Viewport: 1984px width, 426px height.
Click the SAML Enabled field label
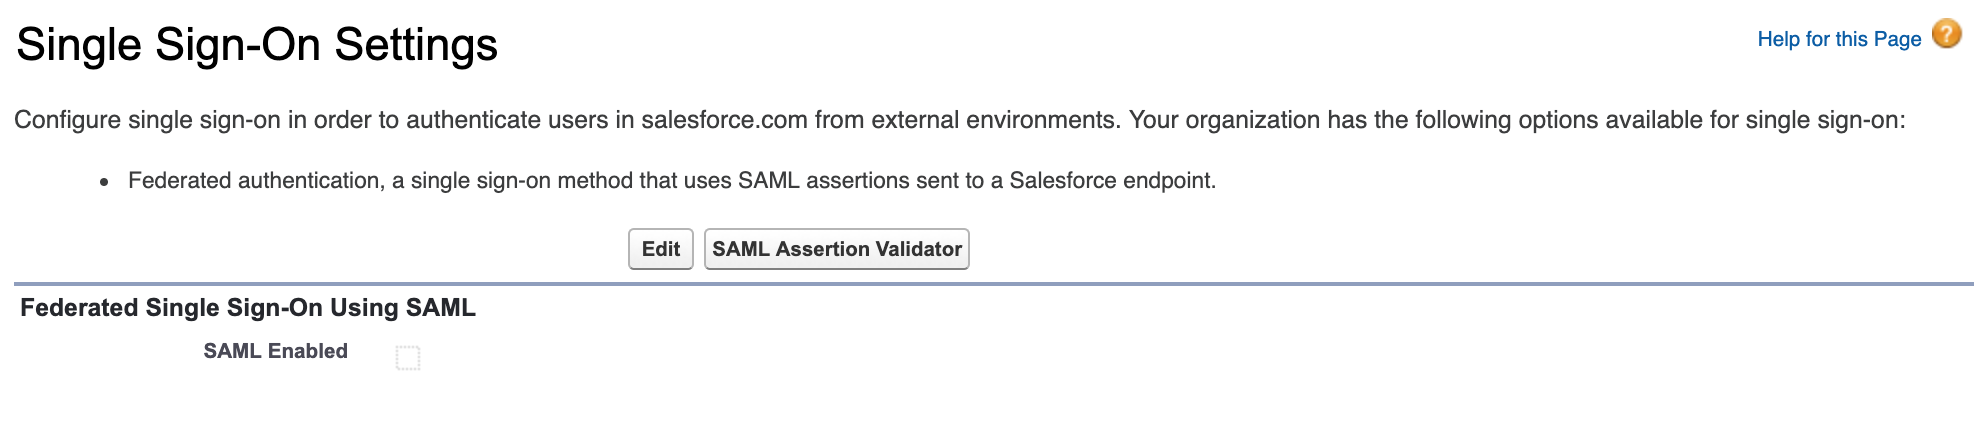[x=275, y=351]
